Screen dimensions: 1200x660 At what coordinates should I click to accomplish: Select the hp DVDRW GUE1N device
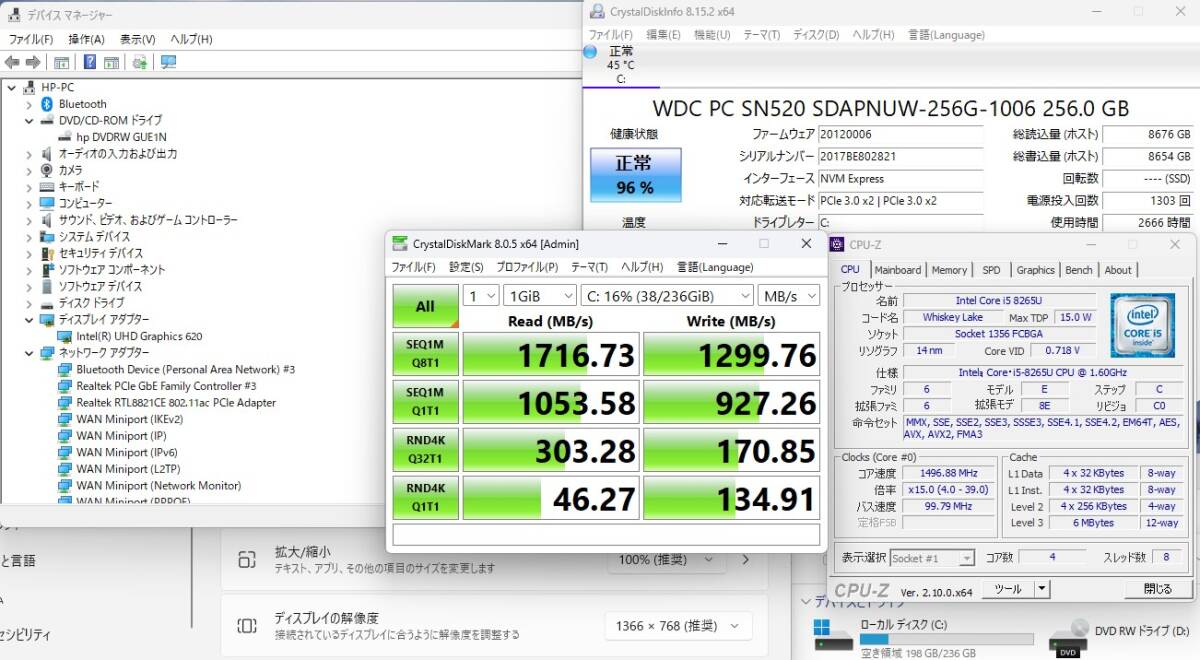tap(122, 137)
